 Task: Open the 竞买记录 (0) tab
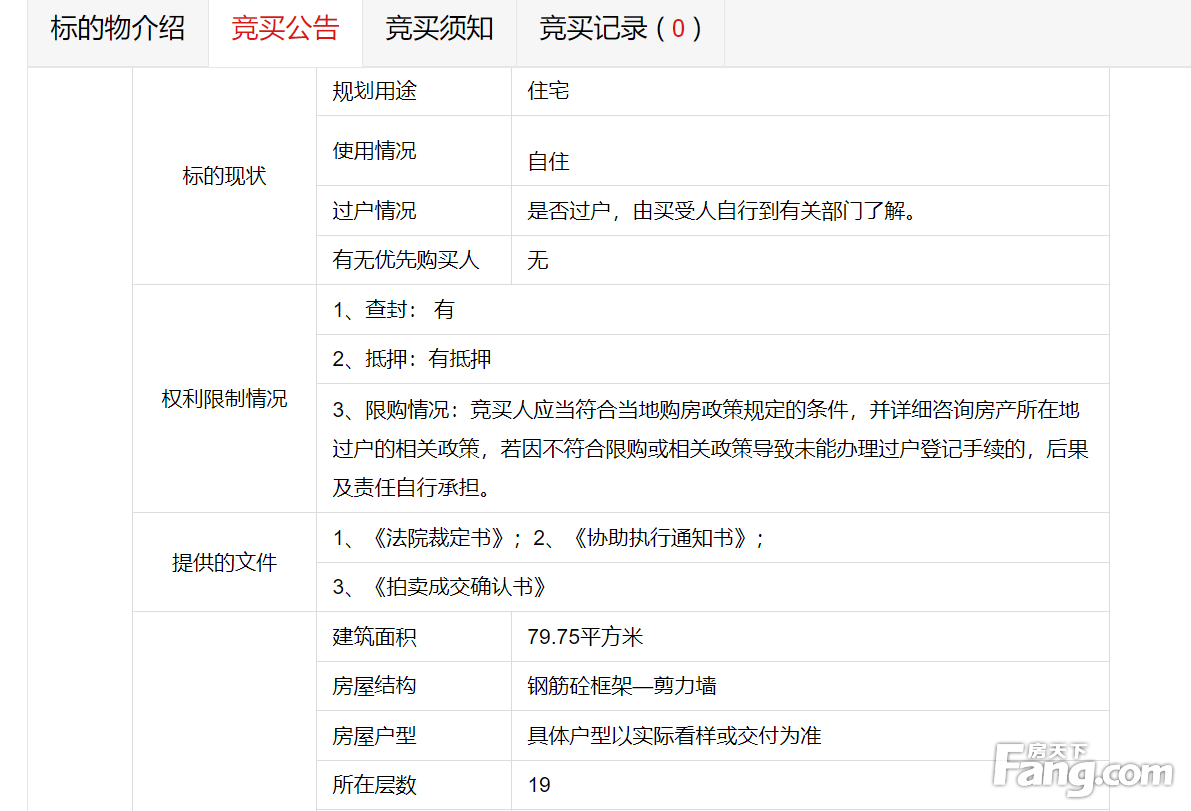(x=620, y=29)
